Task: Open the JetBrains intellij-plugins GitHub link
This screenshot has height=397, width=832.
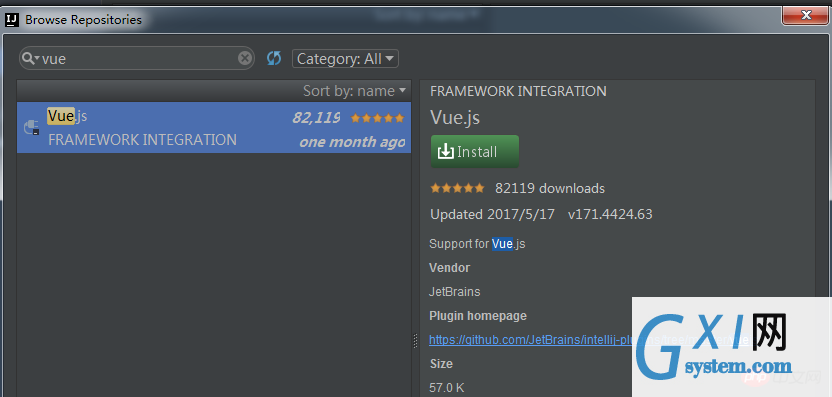Action: [x=531, y=340]
